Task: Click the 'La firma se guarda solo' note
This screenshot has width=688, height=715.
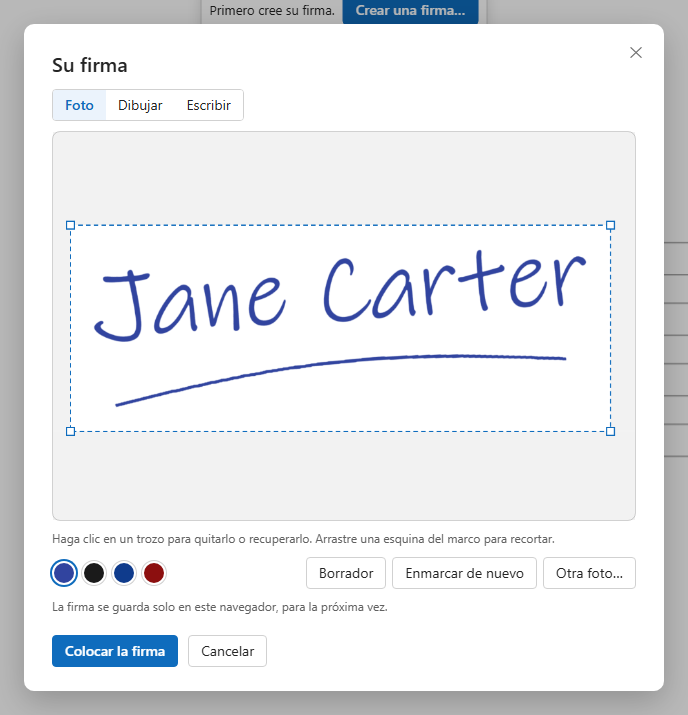Action: tap(220, 607)
